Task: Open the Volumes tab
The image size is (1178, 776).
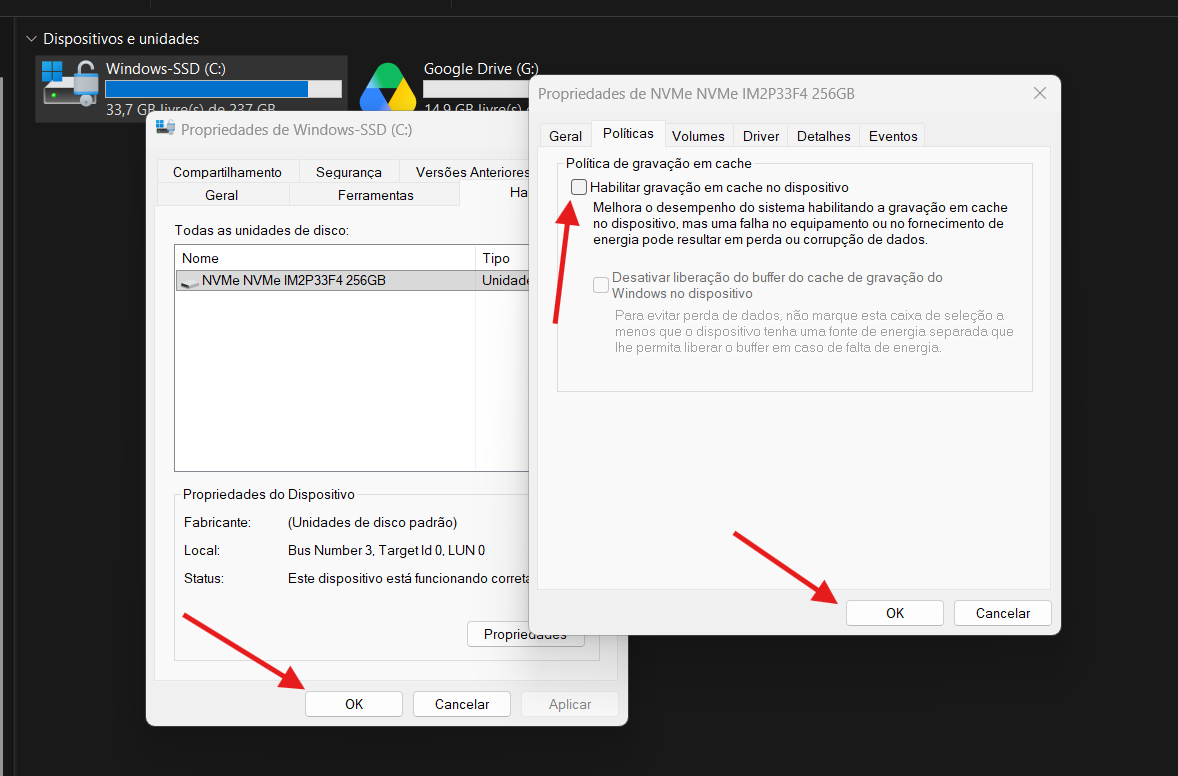Action: tap(698, 136)
